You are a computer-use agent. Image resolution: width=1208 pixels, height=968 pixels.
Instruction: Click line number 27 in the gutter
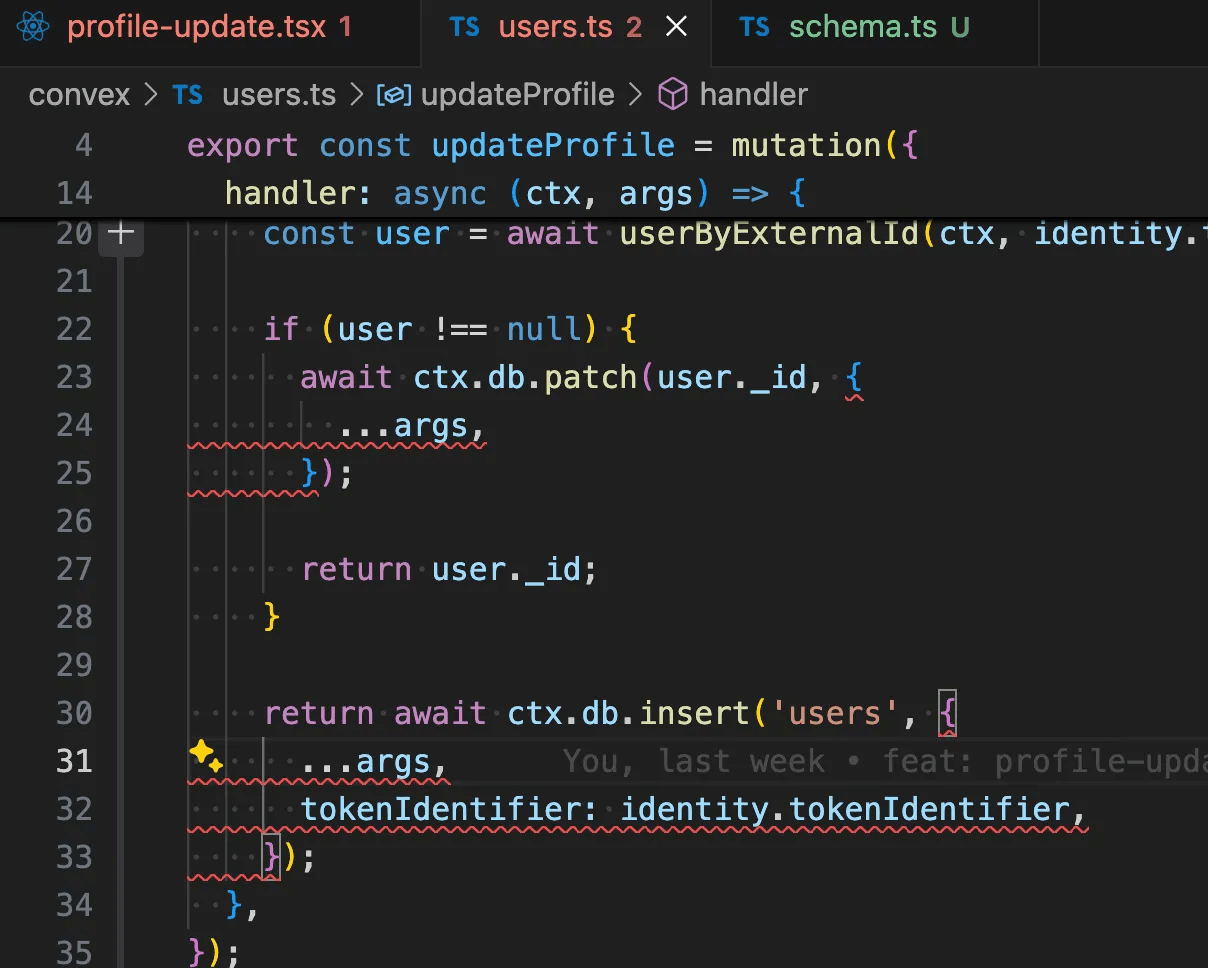coord(74,570)
